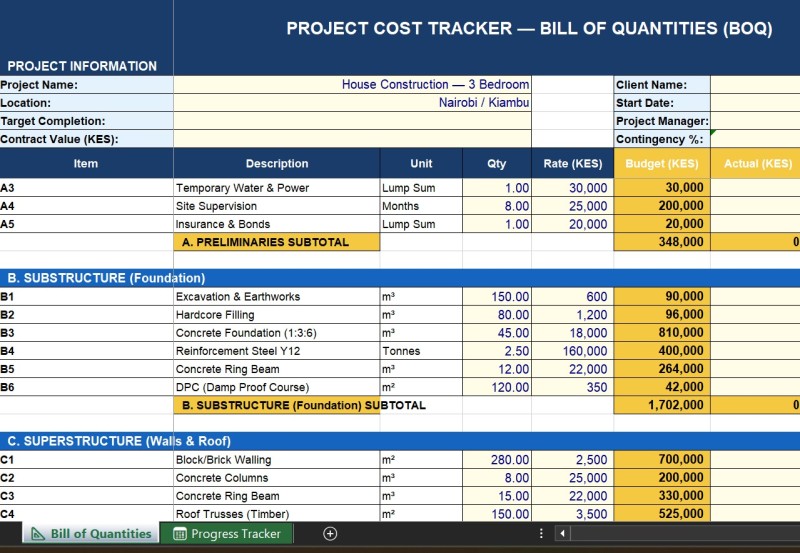800x553 pixels.
Task: Click the Start Date value cell
Action: coord(755,103)
